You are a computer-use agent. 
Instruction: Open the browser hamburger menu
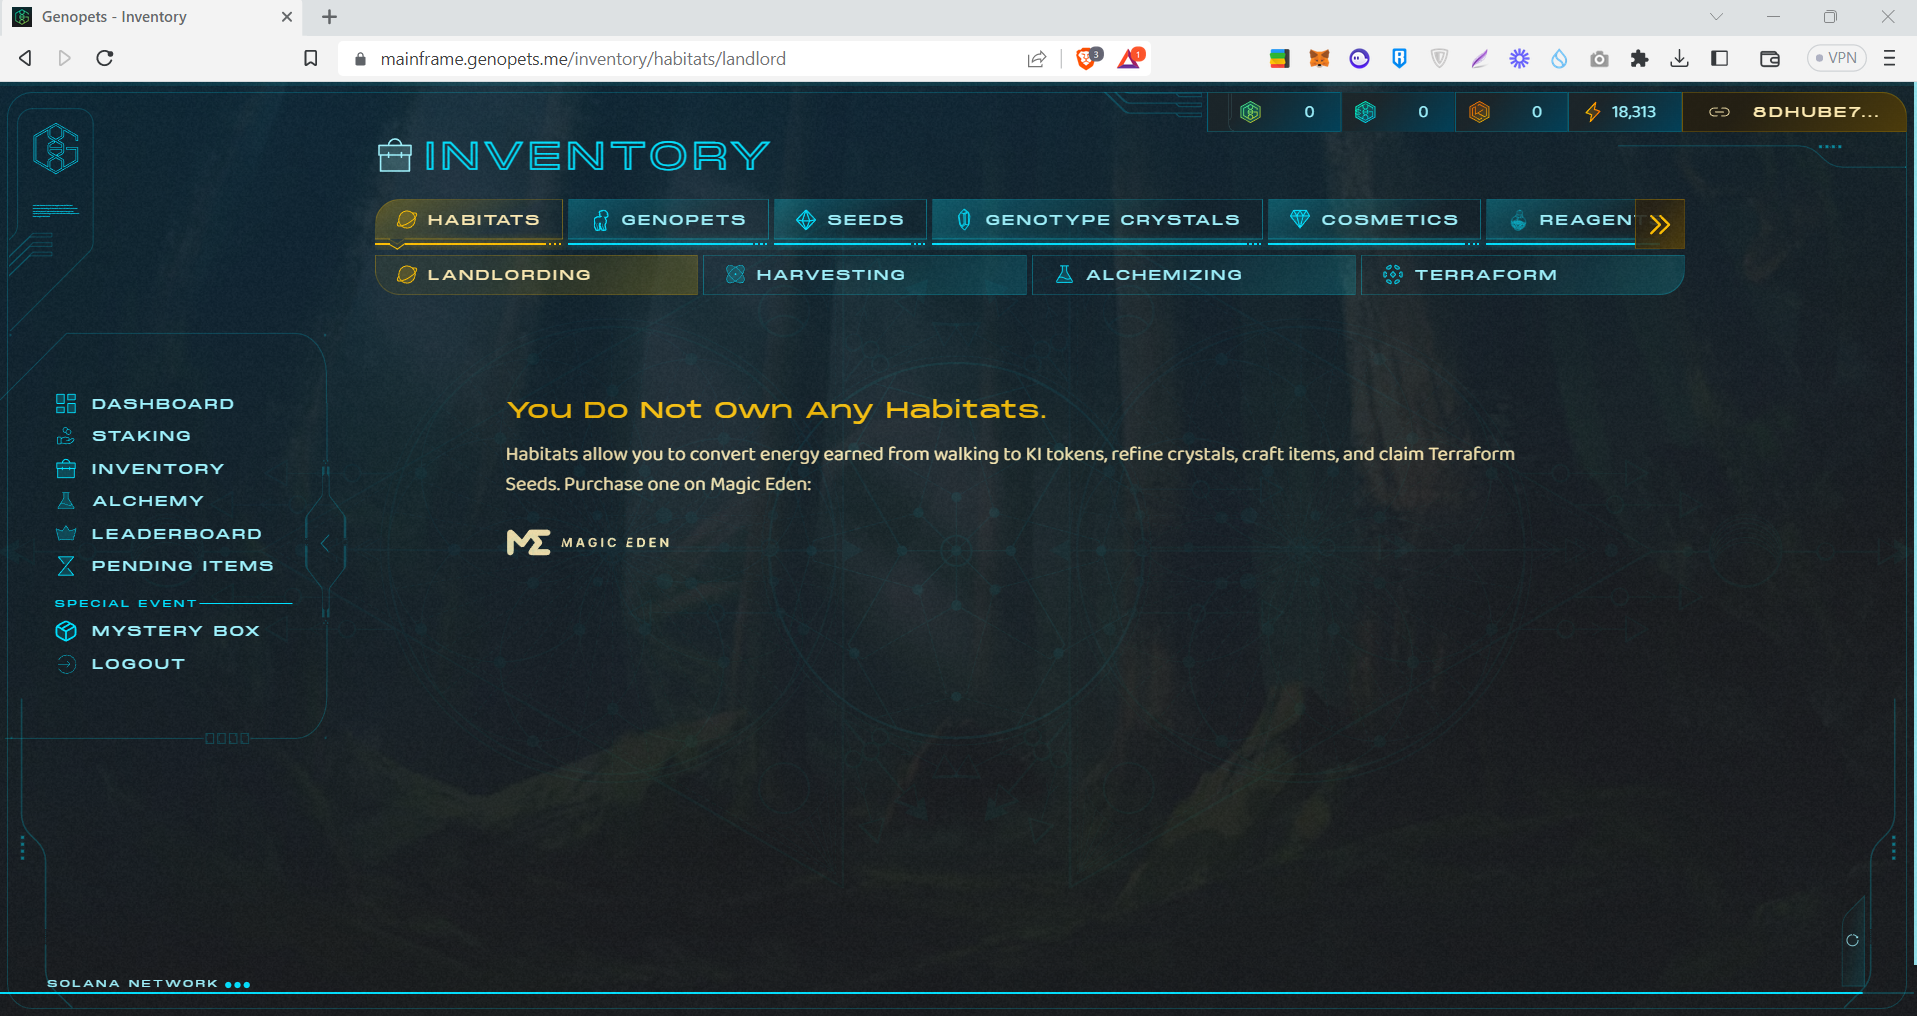click(x=1889, y=58)
